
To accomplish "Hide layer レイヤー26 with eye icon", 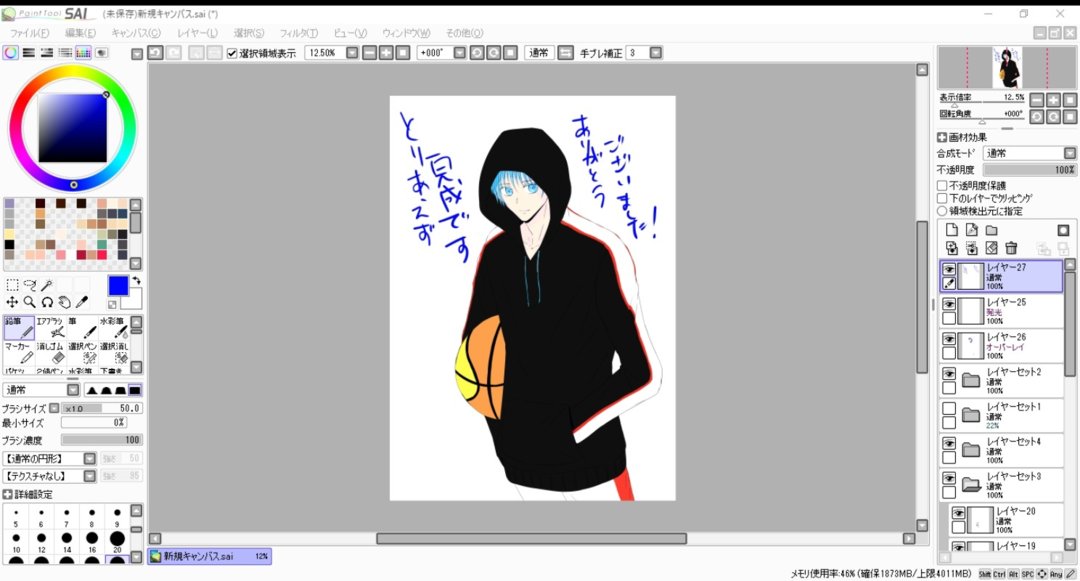I will pyautogui.click(x=949, y=339).
